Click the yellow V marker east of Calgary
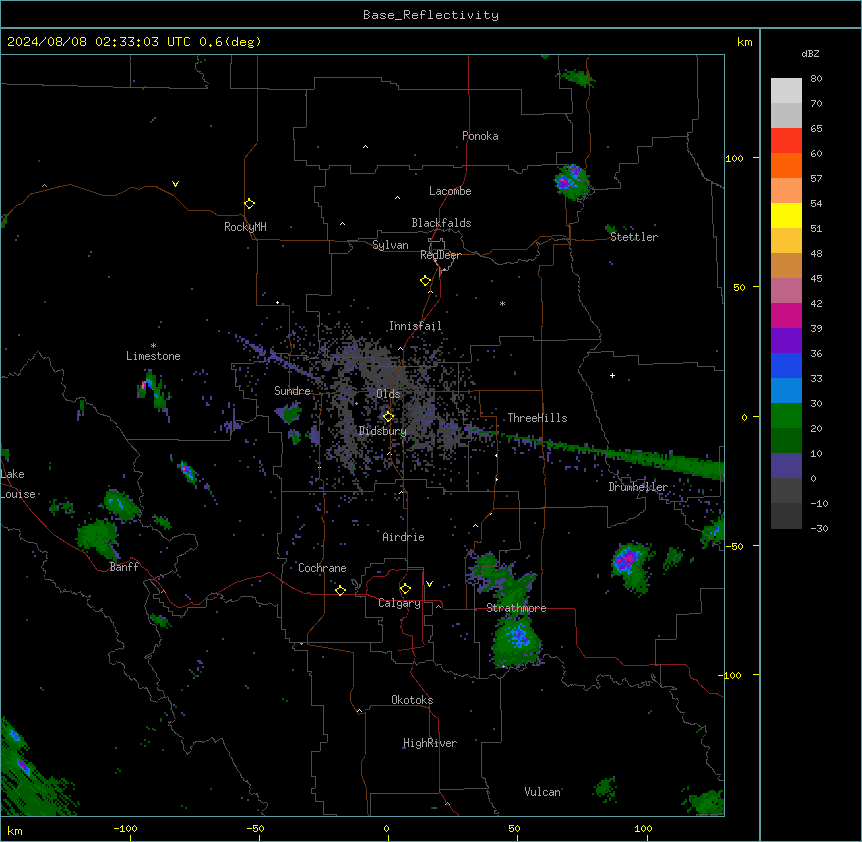862x842 pixels. coord(429,584)
